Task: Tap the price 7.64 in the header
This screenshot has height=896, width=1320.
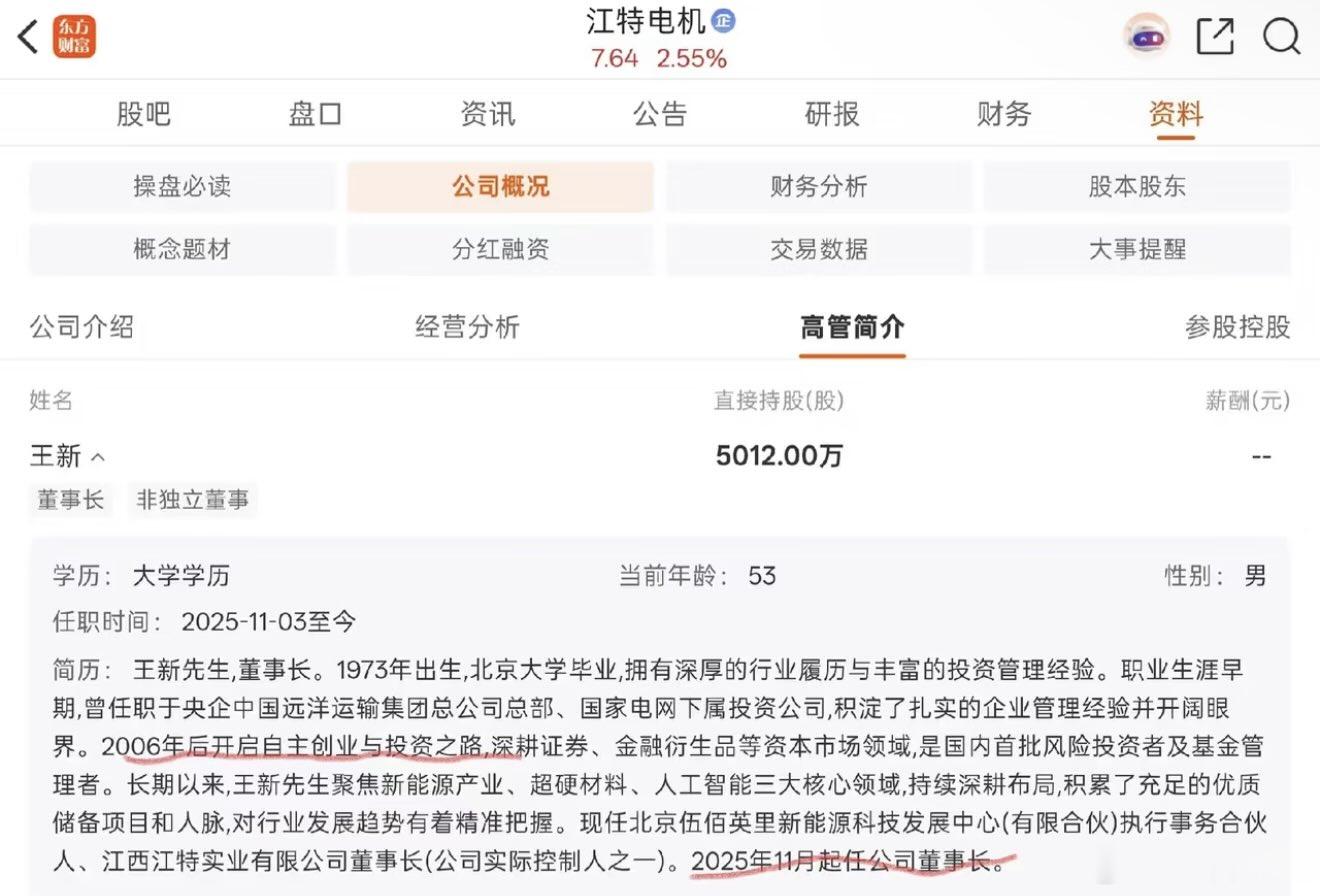Action: [x=614, y=58]
